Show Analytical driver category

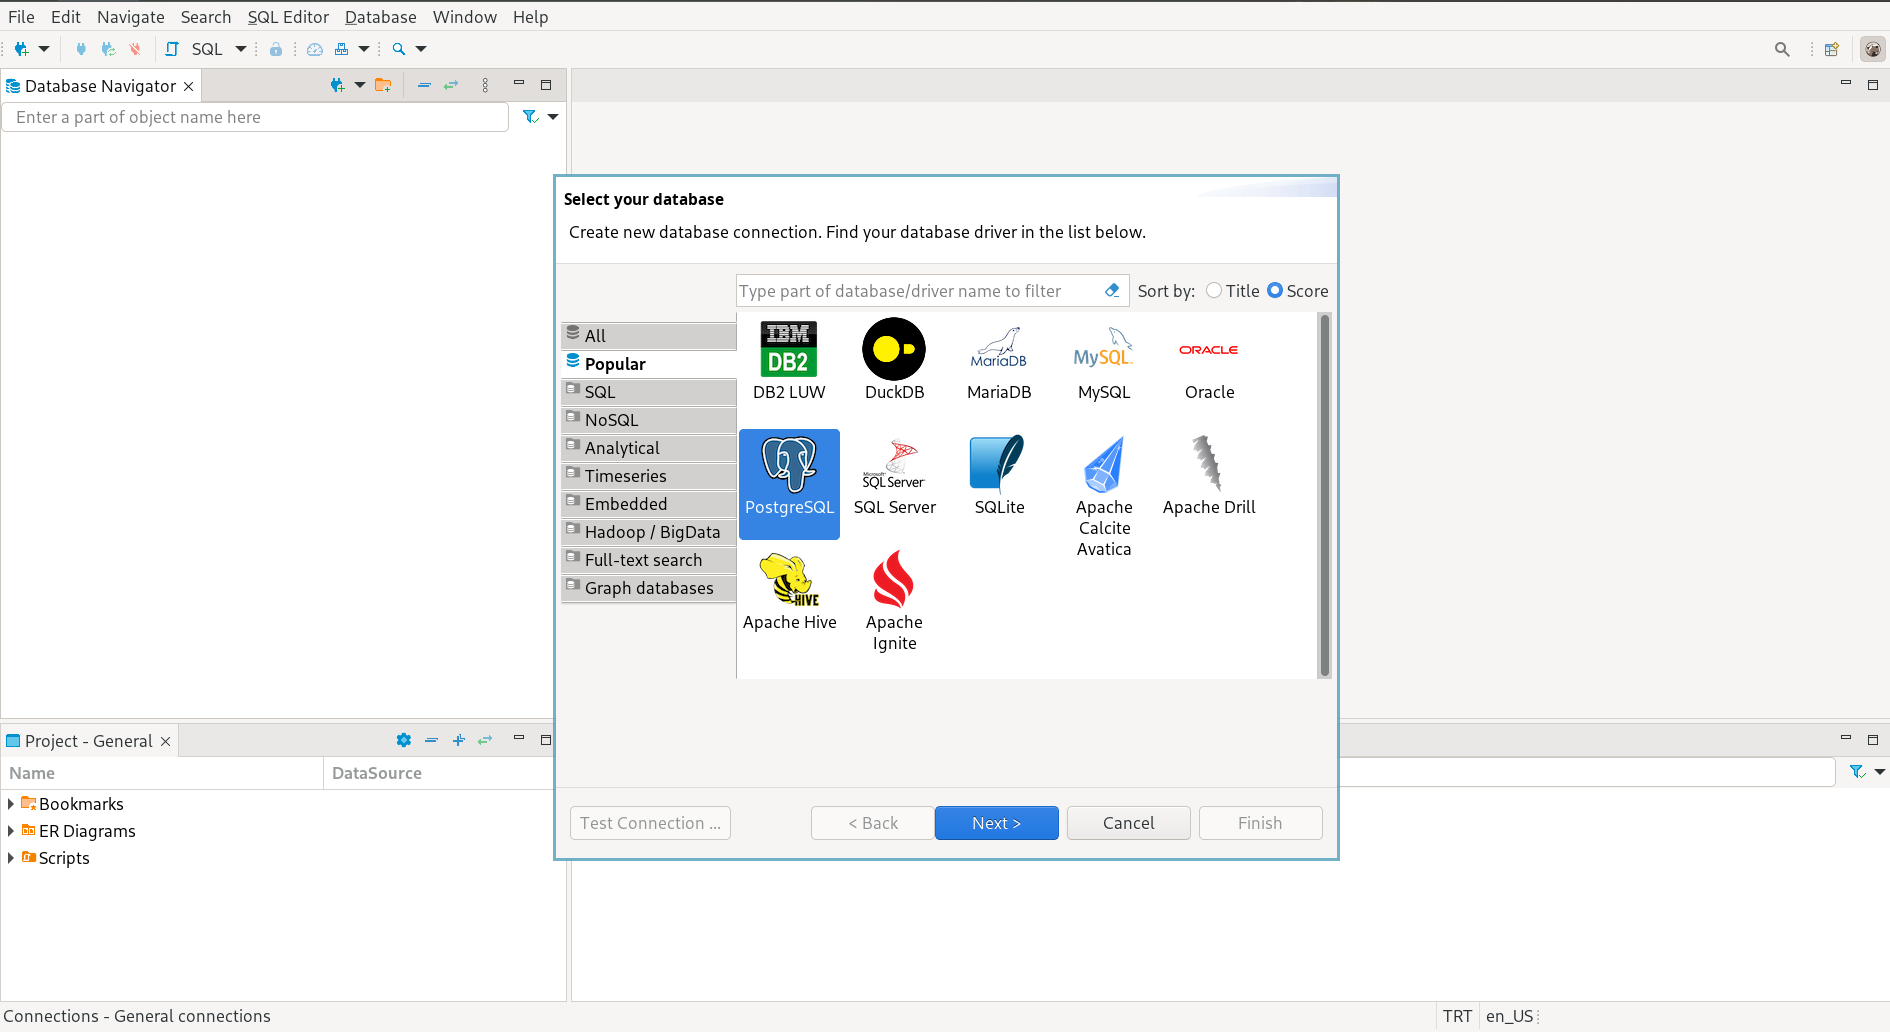649,448
